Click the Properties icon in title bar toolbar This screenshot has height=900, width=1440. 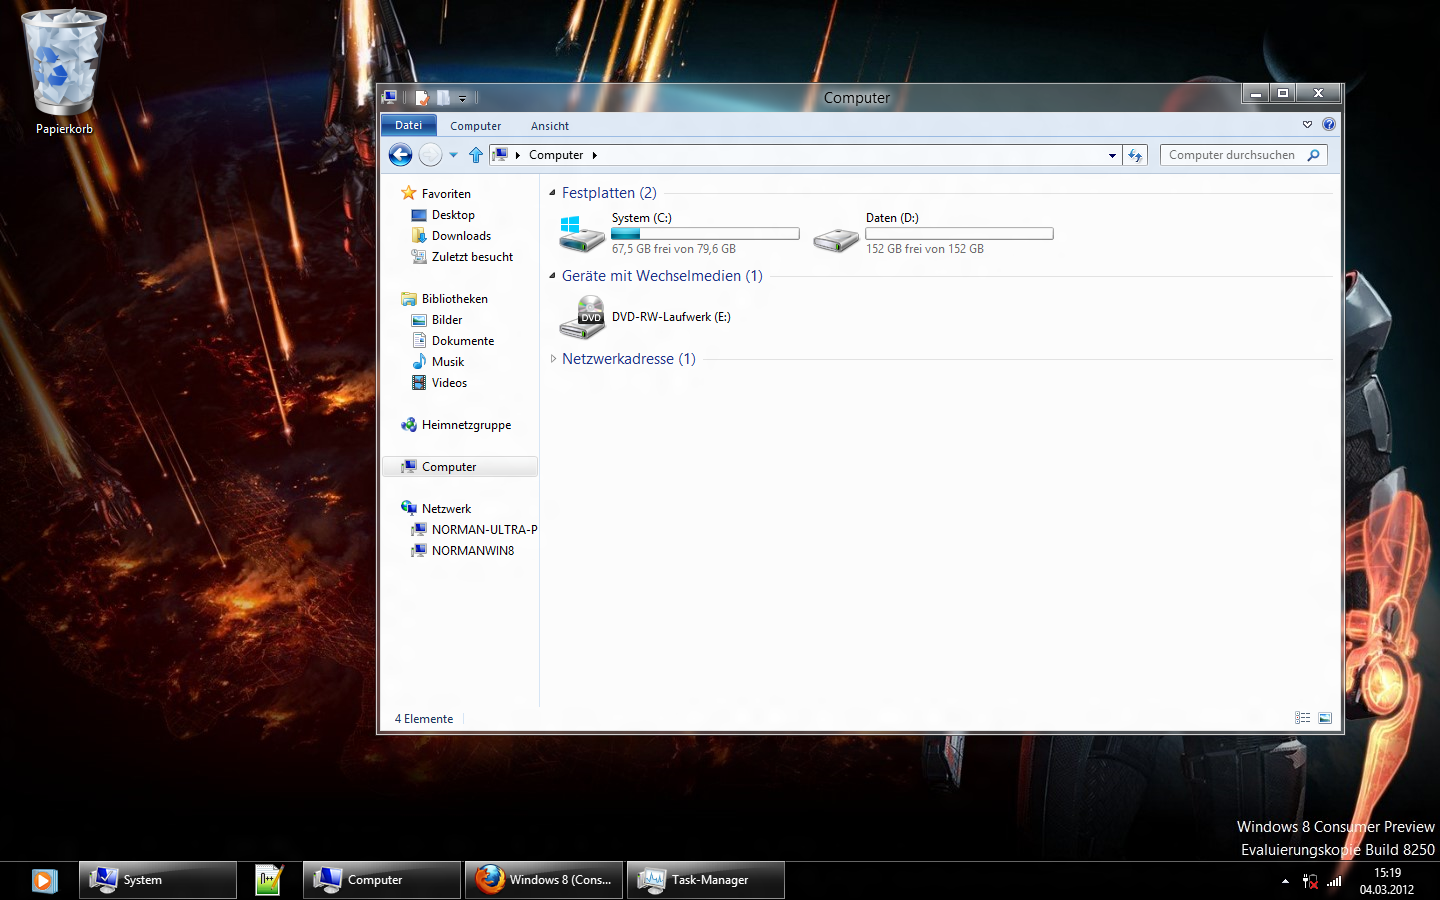tap(422, 97)
